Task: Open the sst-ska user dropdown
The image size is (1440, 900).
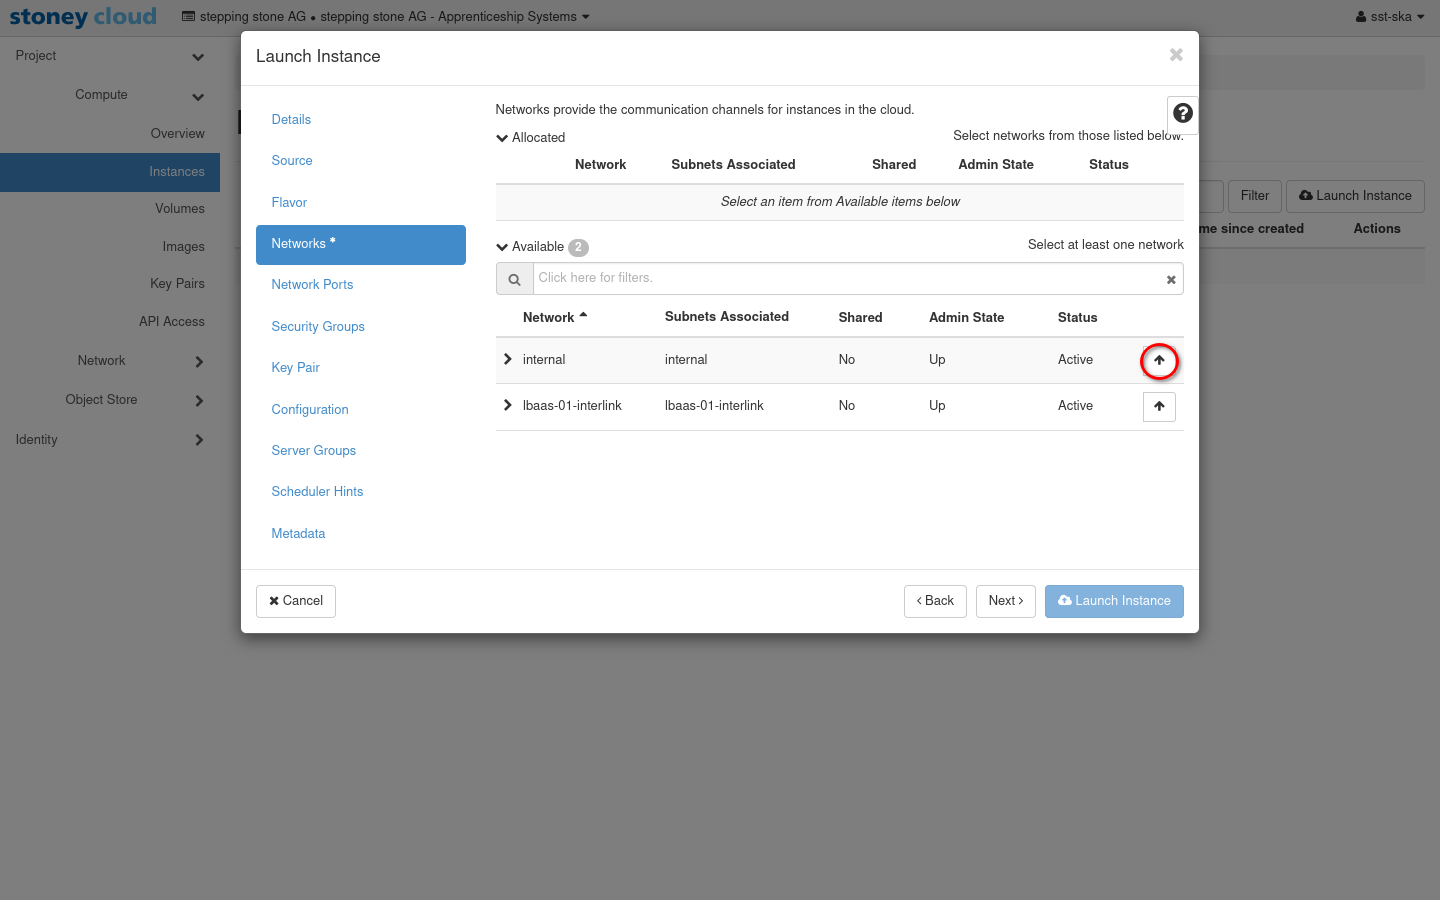Action: click(1390, 17)
